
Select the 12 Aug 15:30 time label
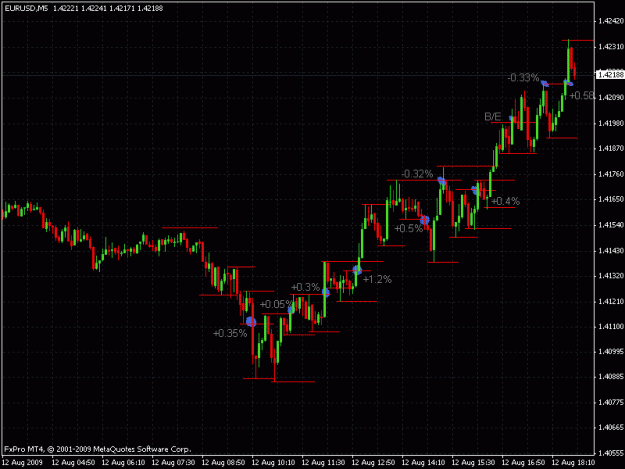pyautogui.click(x=473, y=463)
